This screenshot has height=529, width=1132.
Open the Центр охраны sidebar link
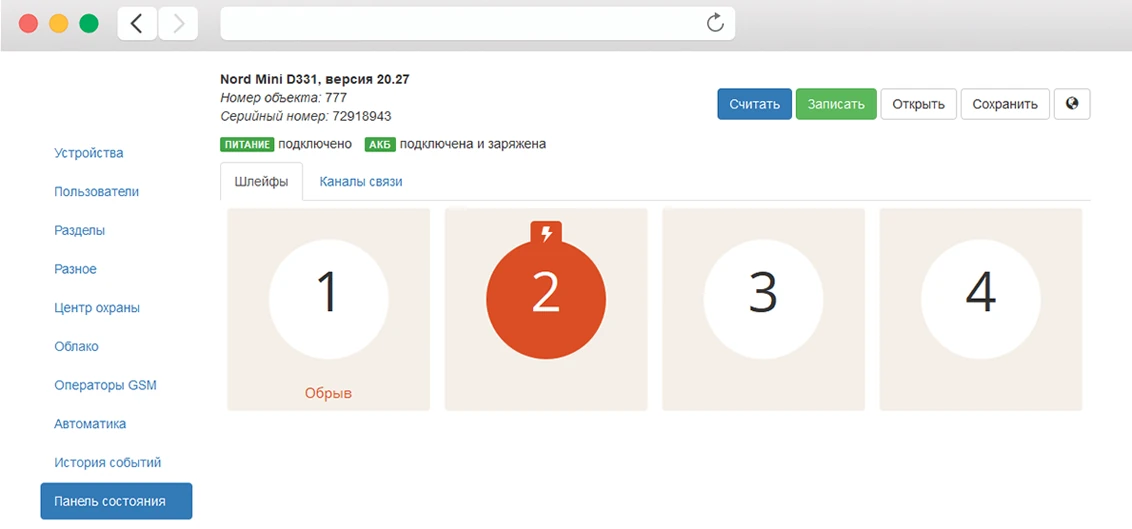97,308
